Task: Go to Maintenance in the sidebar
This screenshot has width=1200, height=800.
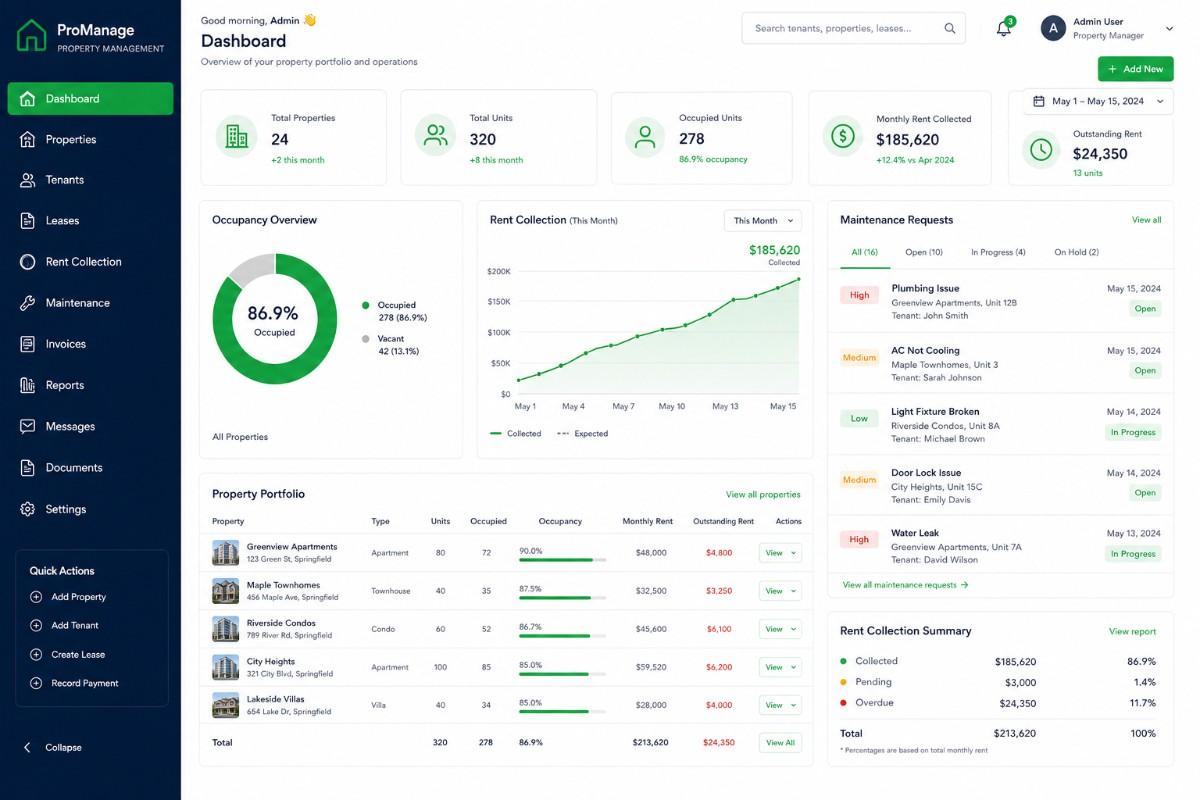Action: [x=90, y=303]
